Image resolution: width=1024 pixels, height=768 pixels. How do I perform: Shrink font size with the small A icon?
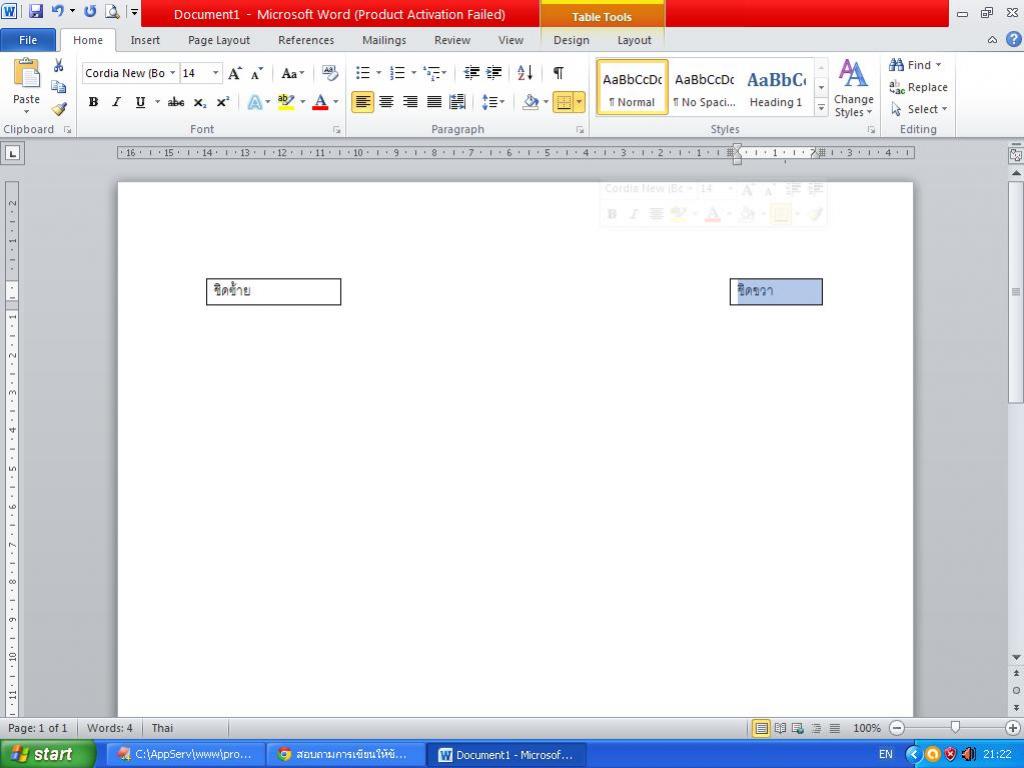pos(257,73)
